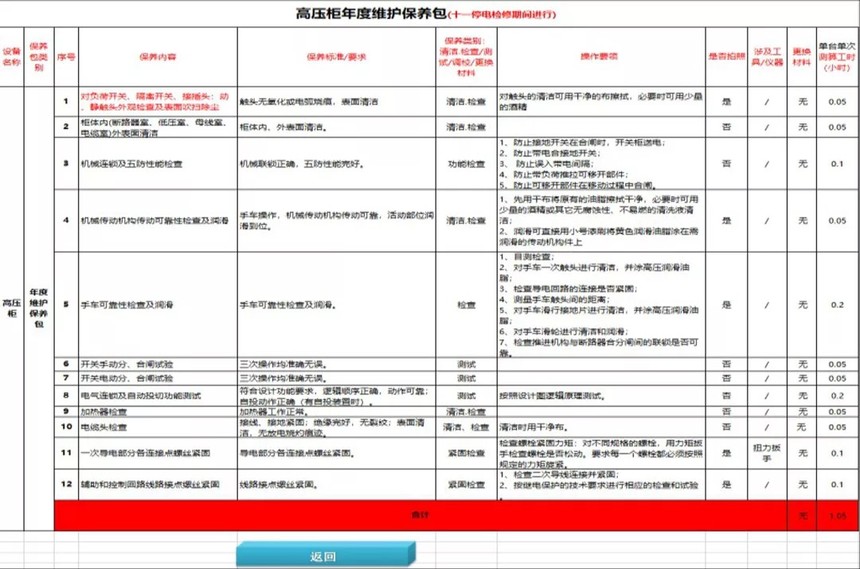860x569 pixels.
Task: Select the 0.2 hours cell for row 5
Action: [x=837, y=305]
